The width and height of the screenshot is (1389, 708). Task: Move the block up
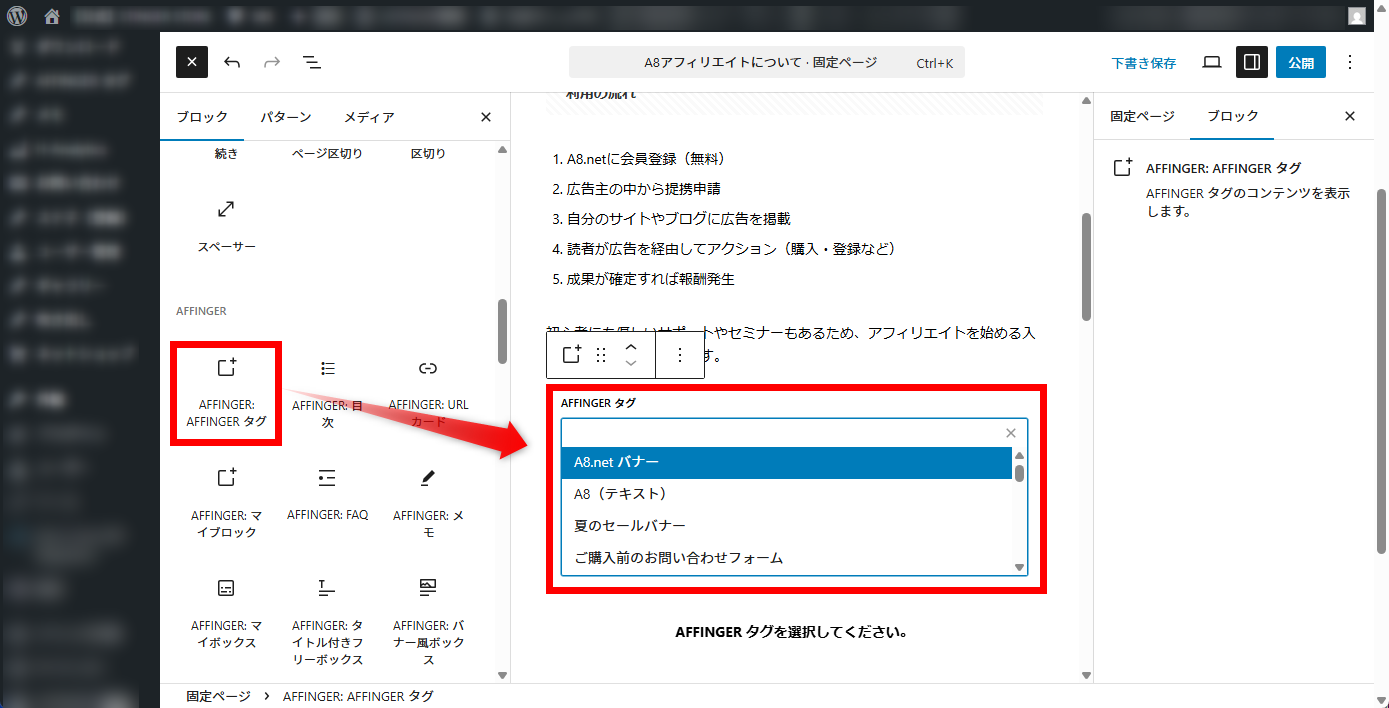tap(631, 346)
